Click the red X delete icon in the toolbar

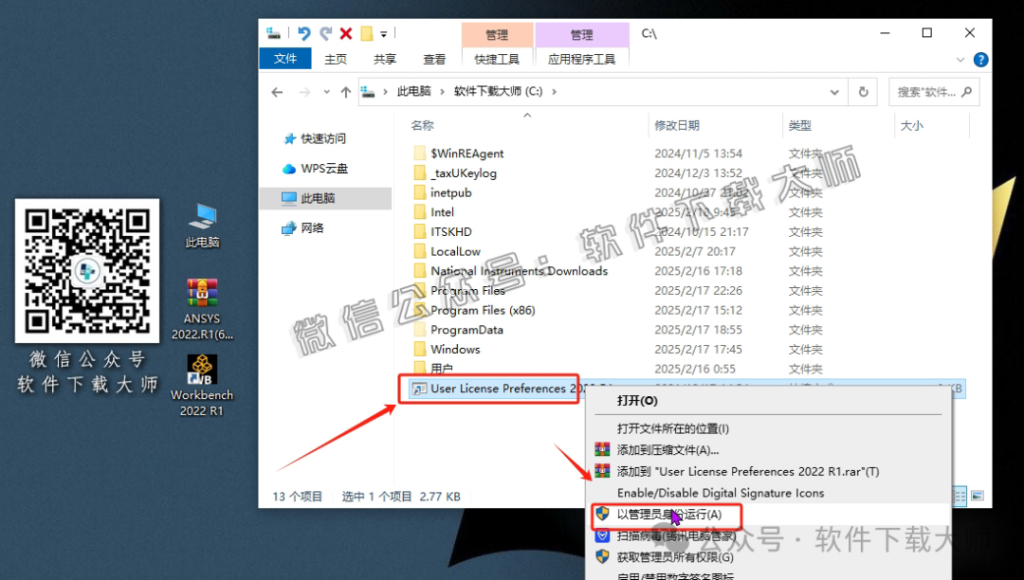pos(345,32)
